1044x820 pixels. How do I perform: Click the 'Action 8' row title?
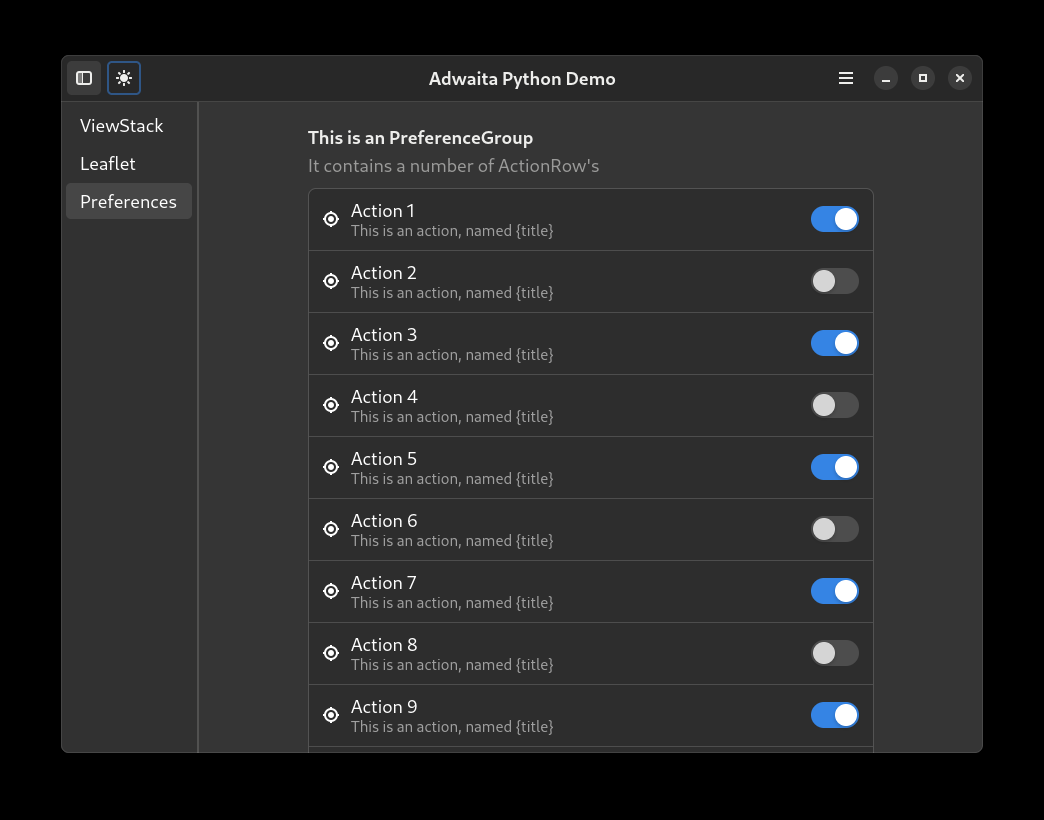[384, 644]
